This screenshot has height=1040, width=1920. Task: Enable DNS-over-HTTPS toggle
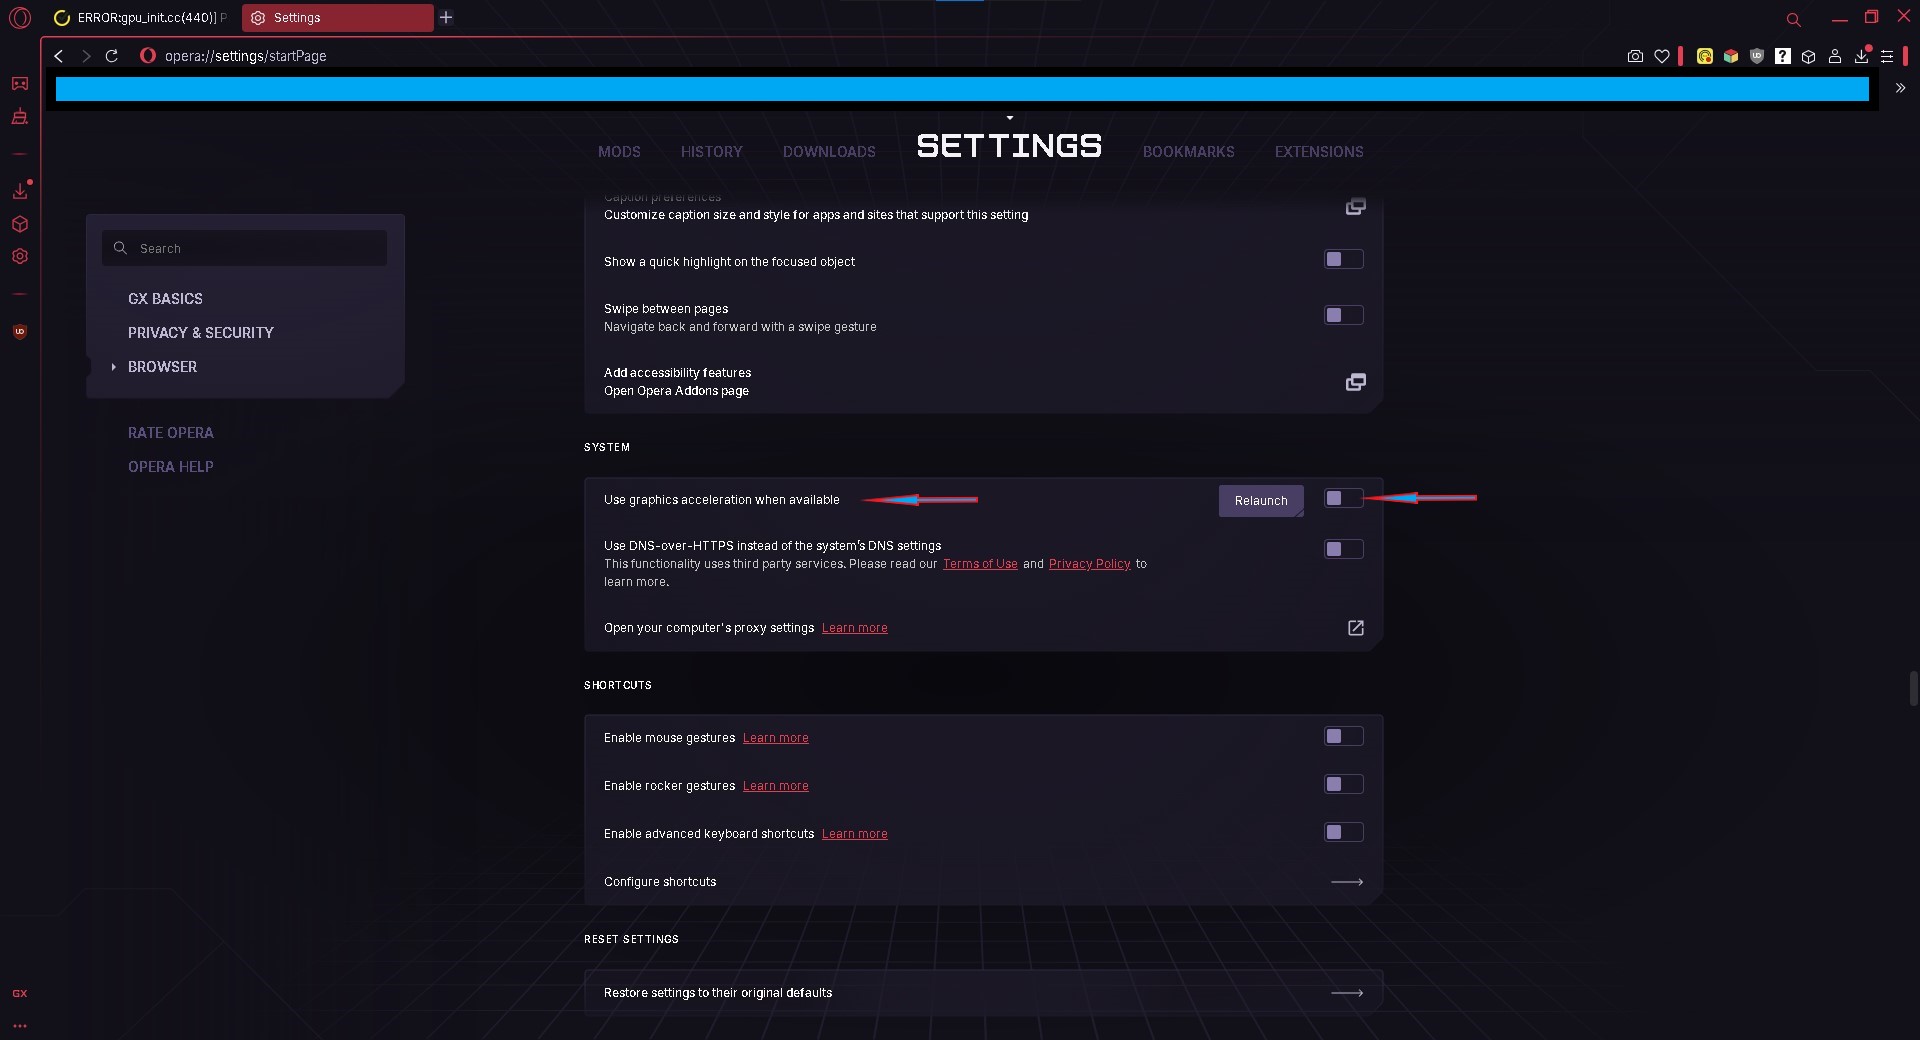1343,549
